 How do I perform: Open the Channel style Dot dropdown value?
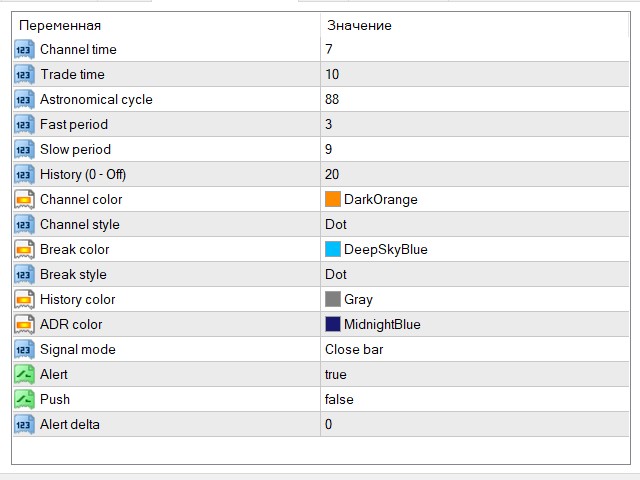point(336,224)
